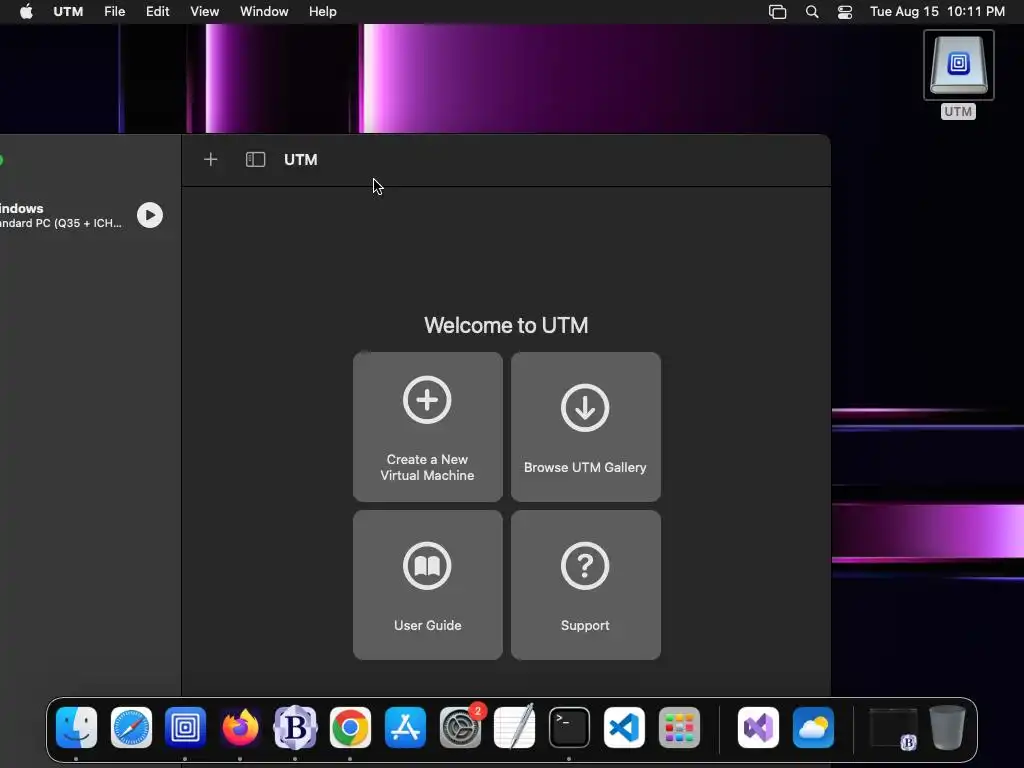Click the Support tile
The height and width of the screenshot is (768, 1024).
[x=586, y=585]
